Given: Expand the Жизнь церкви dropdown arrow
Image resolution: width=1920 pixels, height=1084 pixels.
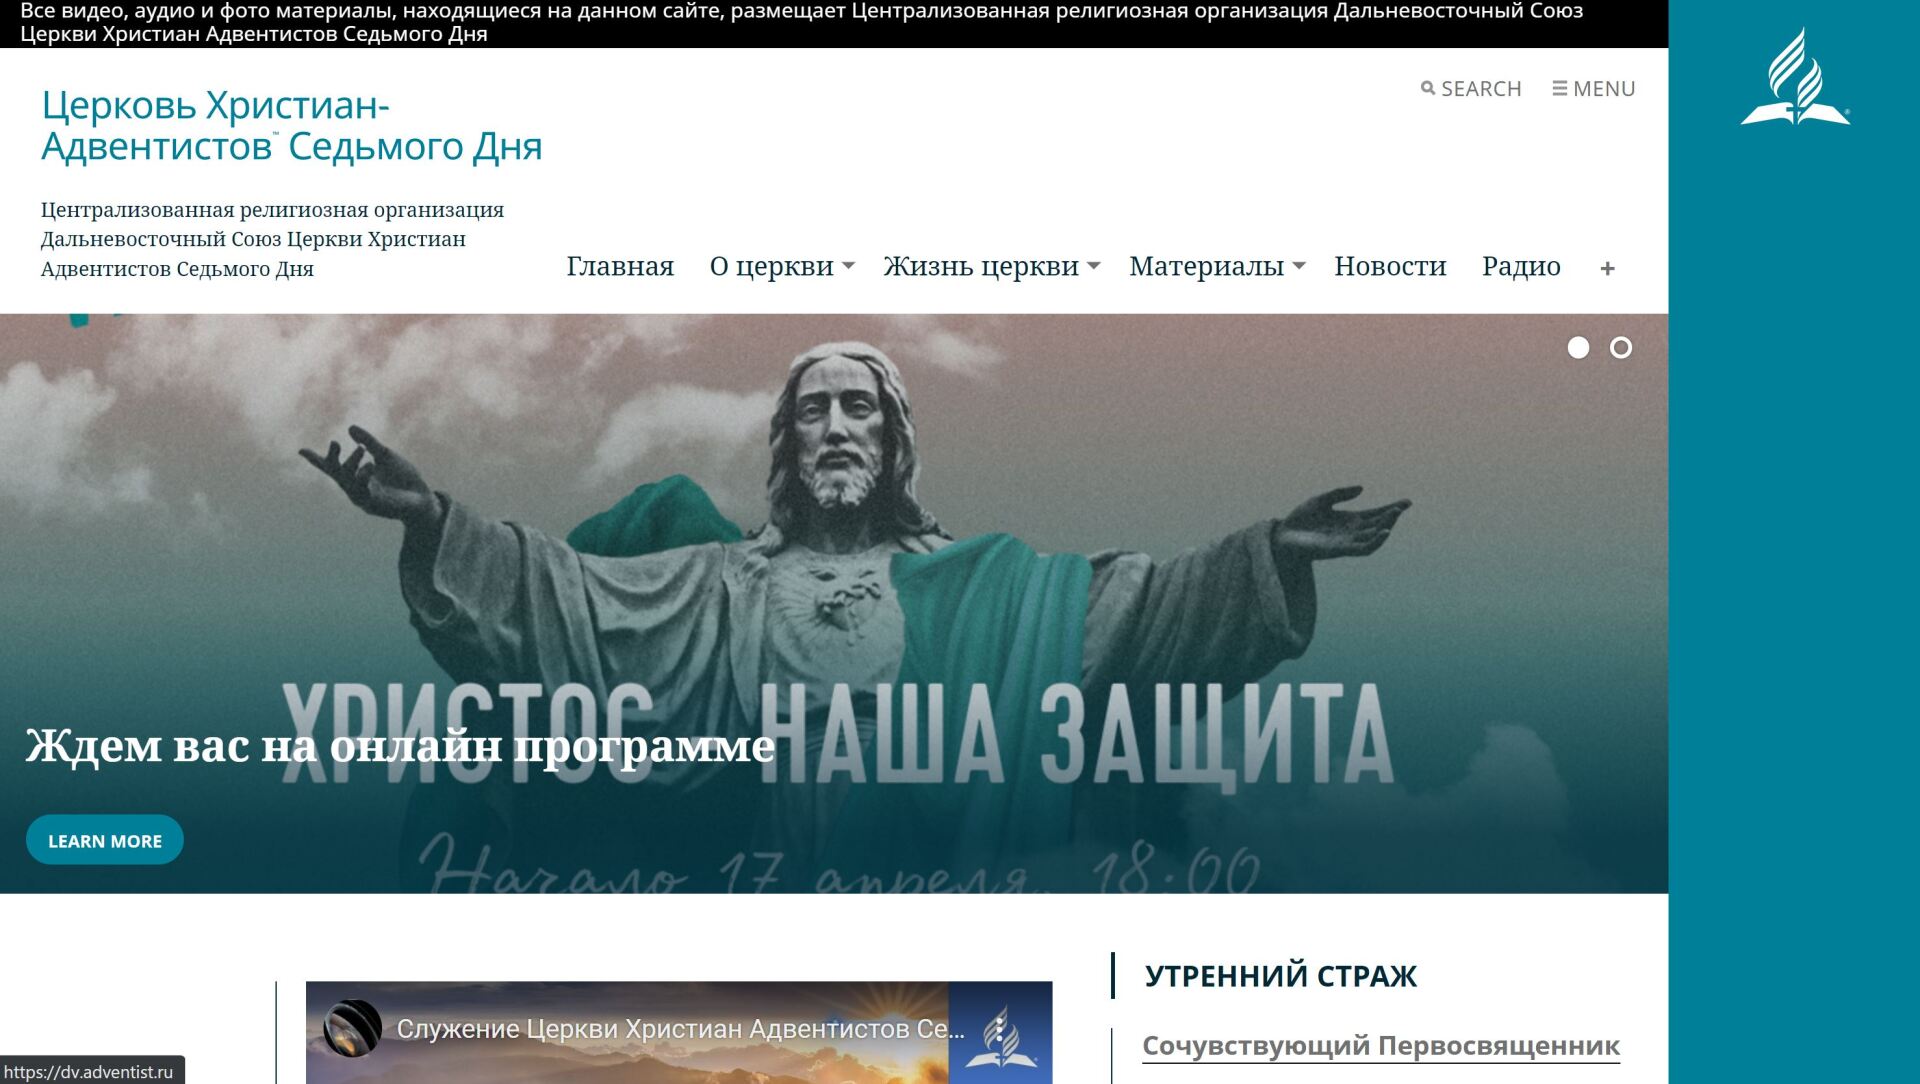Looking at the screenshot, I should click(1094, 266).
